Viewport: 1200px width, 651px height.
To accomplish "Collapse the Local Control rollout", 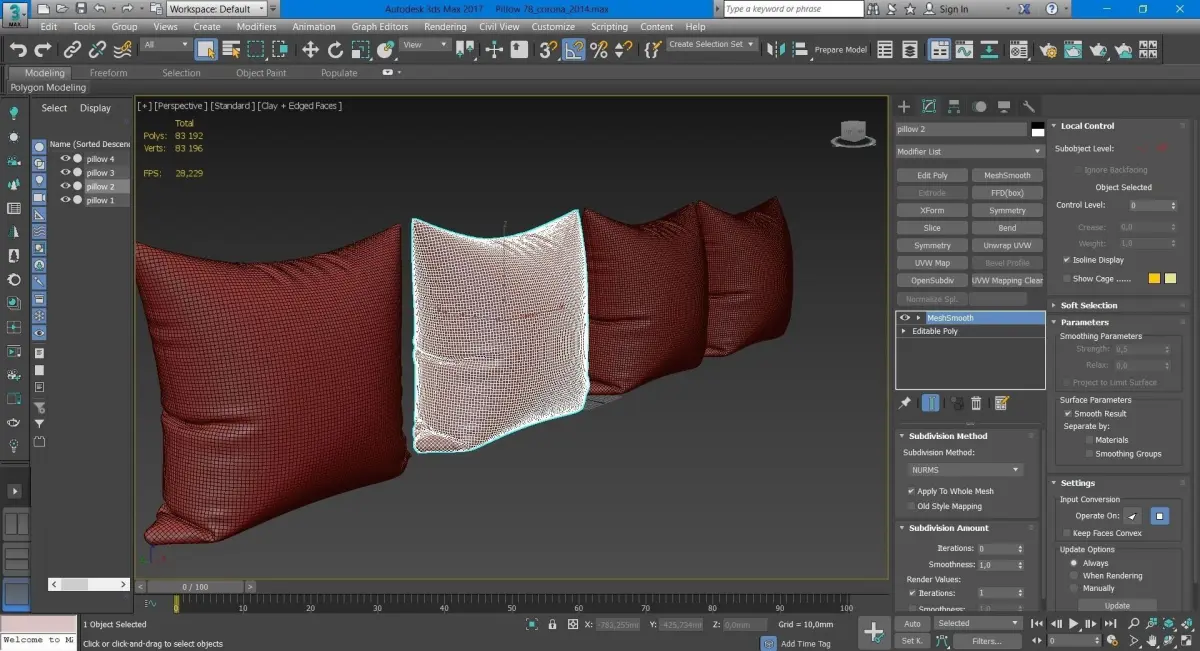I will click(x=1086, y=126).
